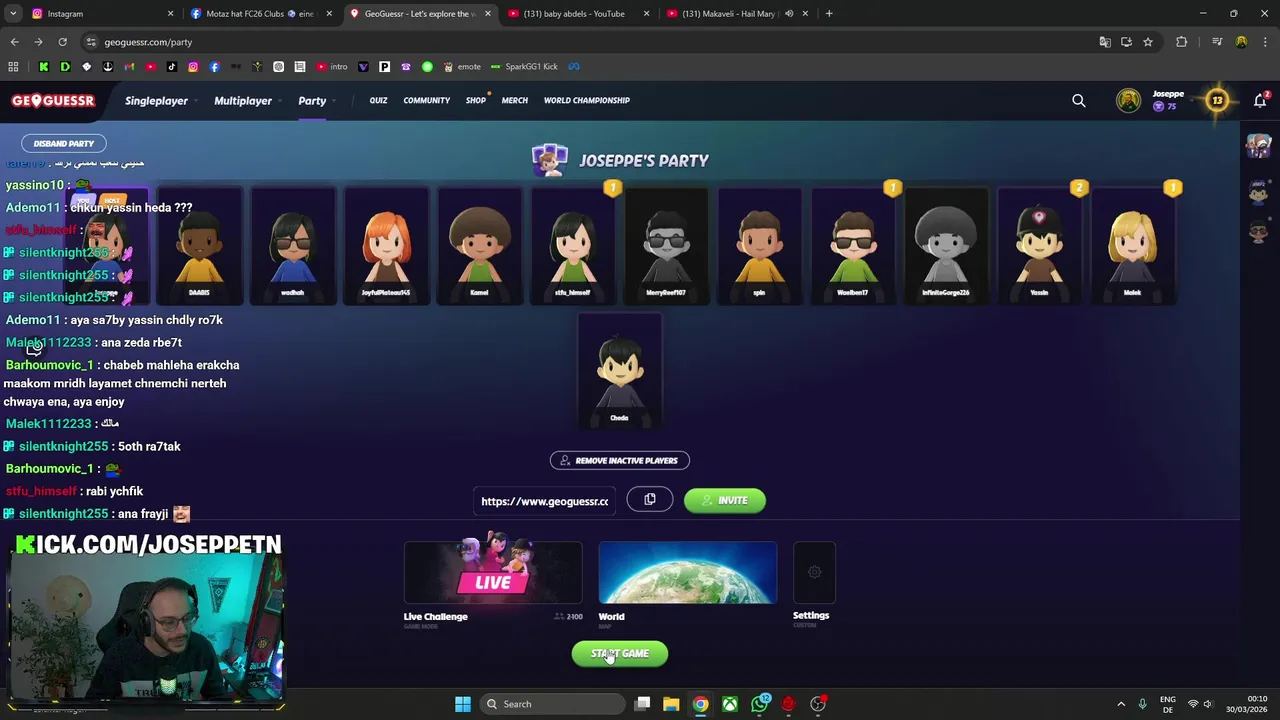
Task: Translate page icon in address bar
Action: click(1104, 42)
